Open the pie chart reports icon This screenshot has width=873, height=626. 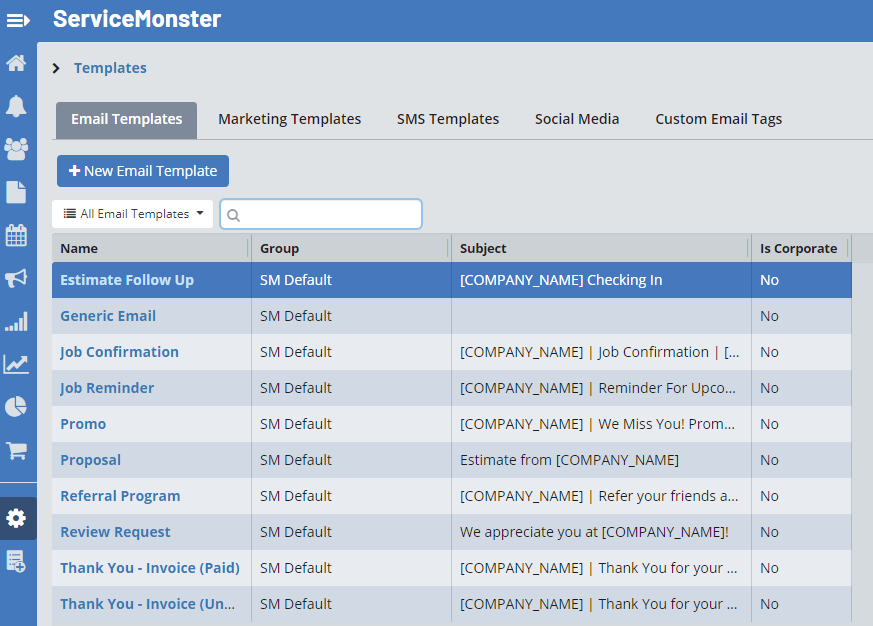[x=17, y=407]
